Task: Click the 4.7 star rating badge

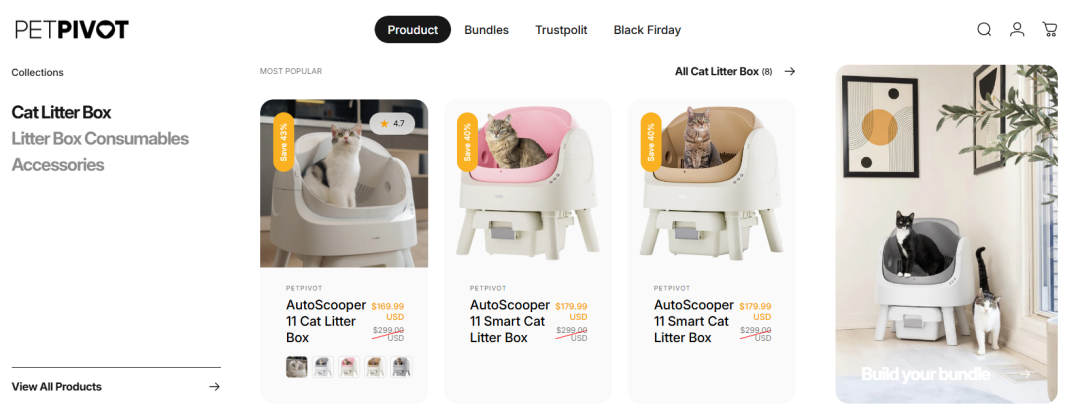Action: click(x=392, y=124)
